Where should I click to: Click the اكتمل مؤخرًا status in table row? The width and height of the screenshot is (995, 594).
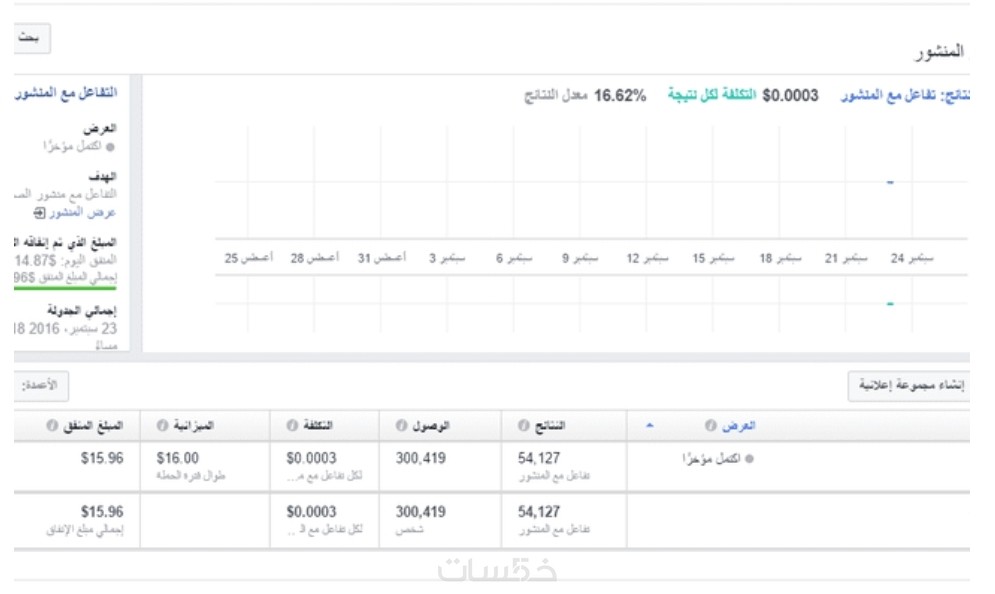click(x=713, y=459)
